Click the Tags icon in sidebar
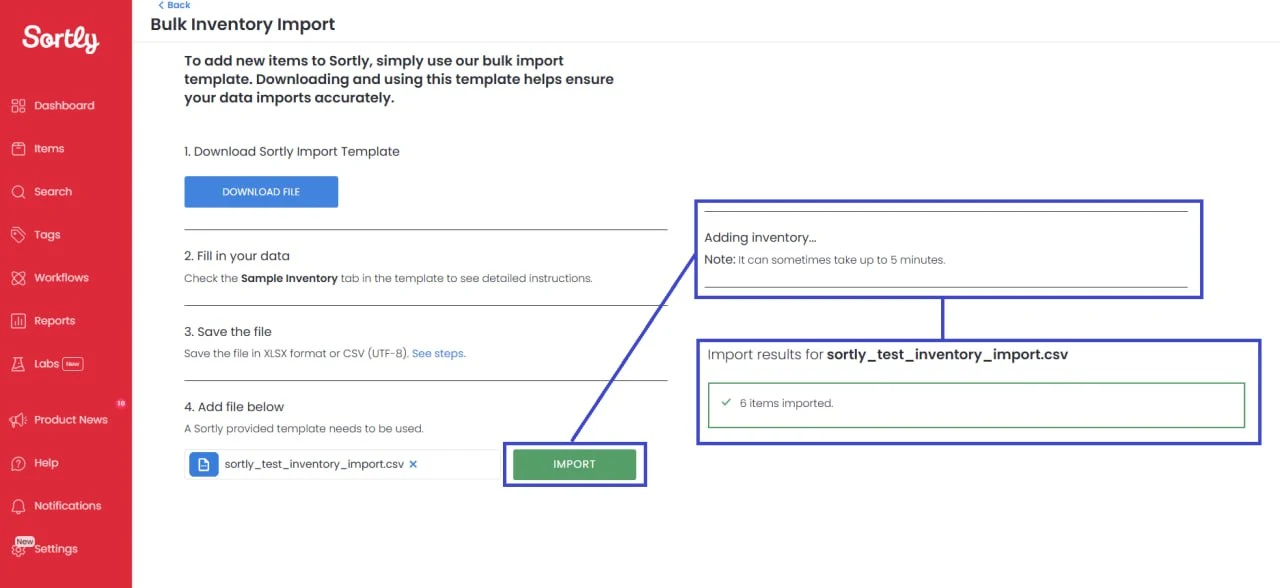This screenshot has height=588, width=1280. click(18, 235)
